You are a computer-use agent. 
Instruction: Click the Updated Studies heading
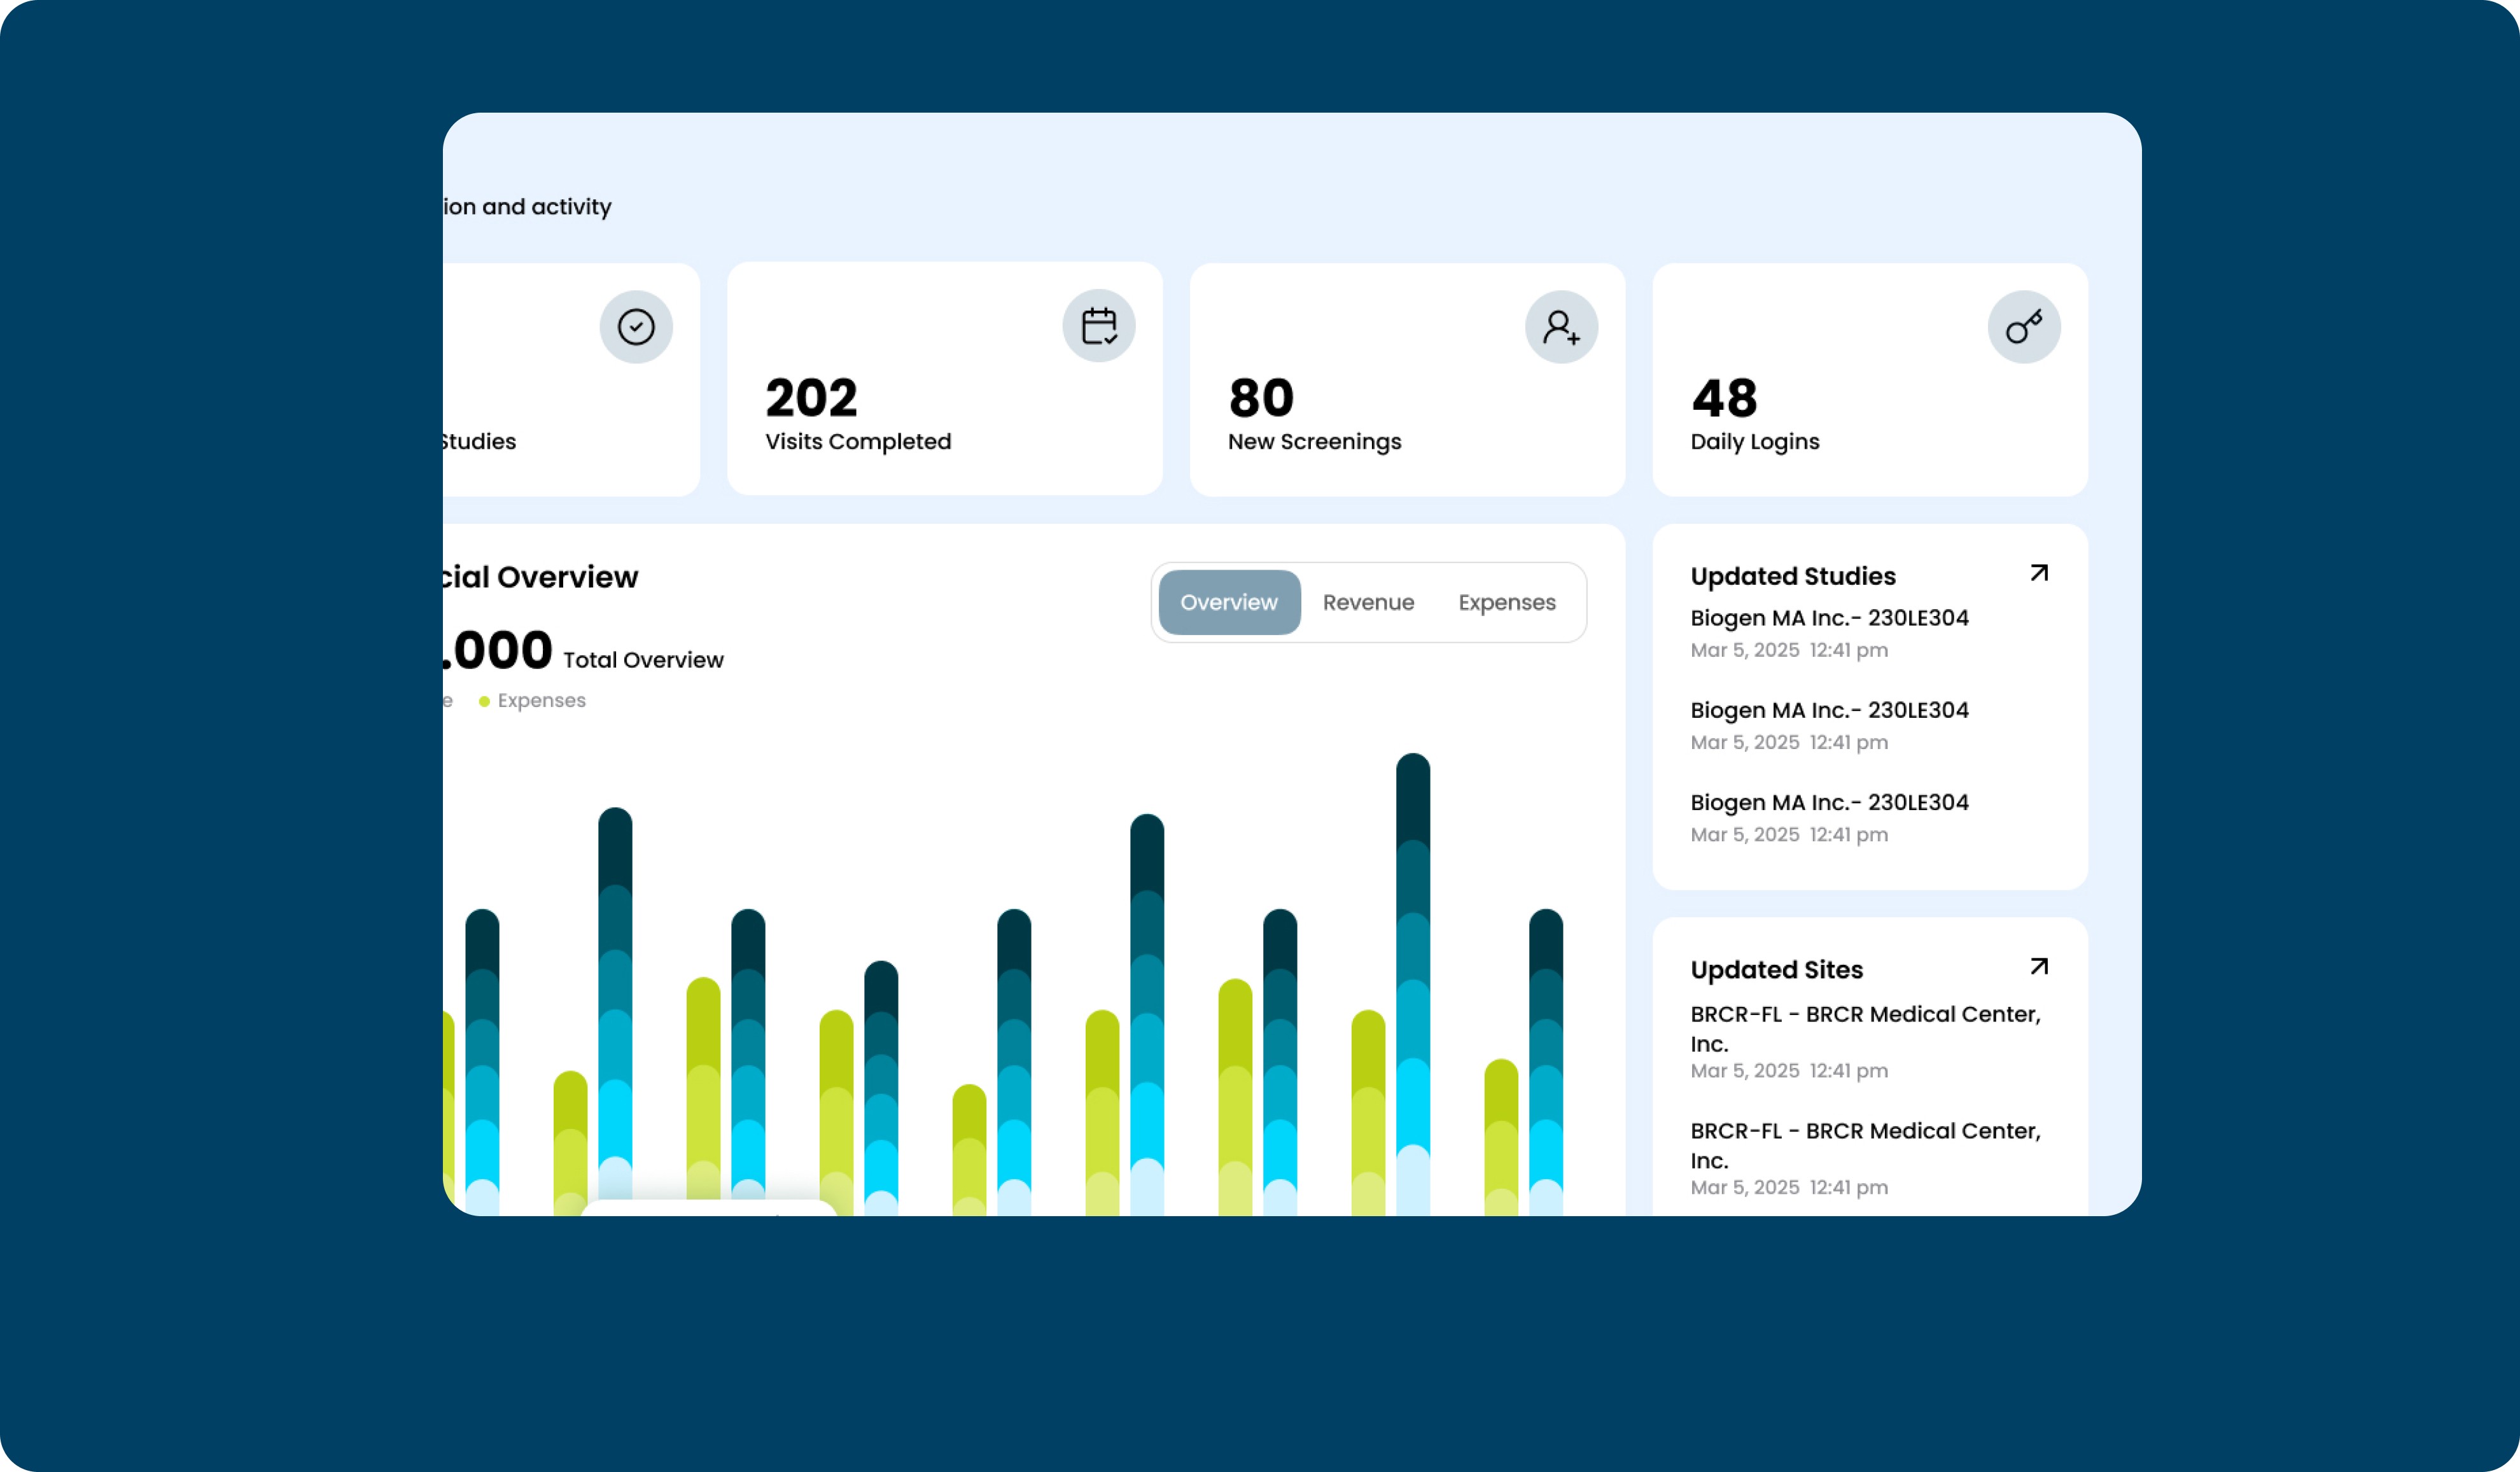point(1792,576)
